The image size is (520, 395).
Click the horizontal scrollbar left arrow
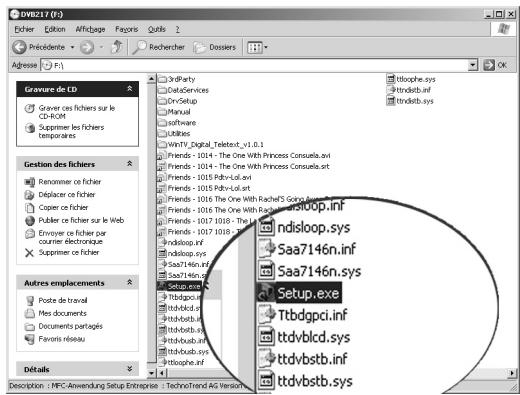pos(162,373)
